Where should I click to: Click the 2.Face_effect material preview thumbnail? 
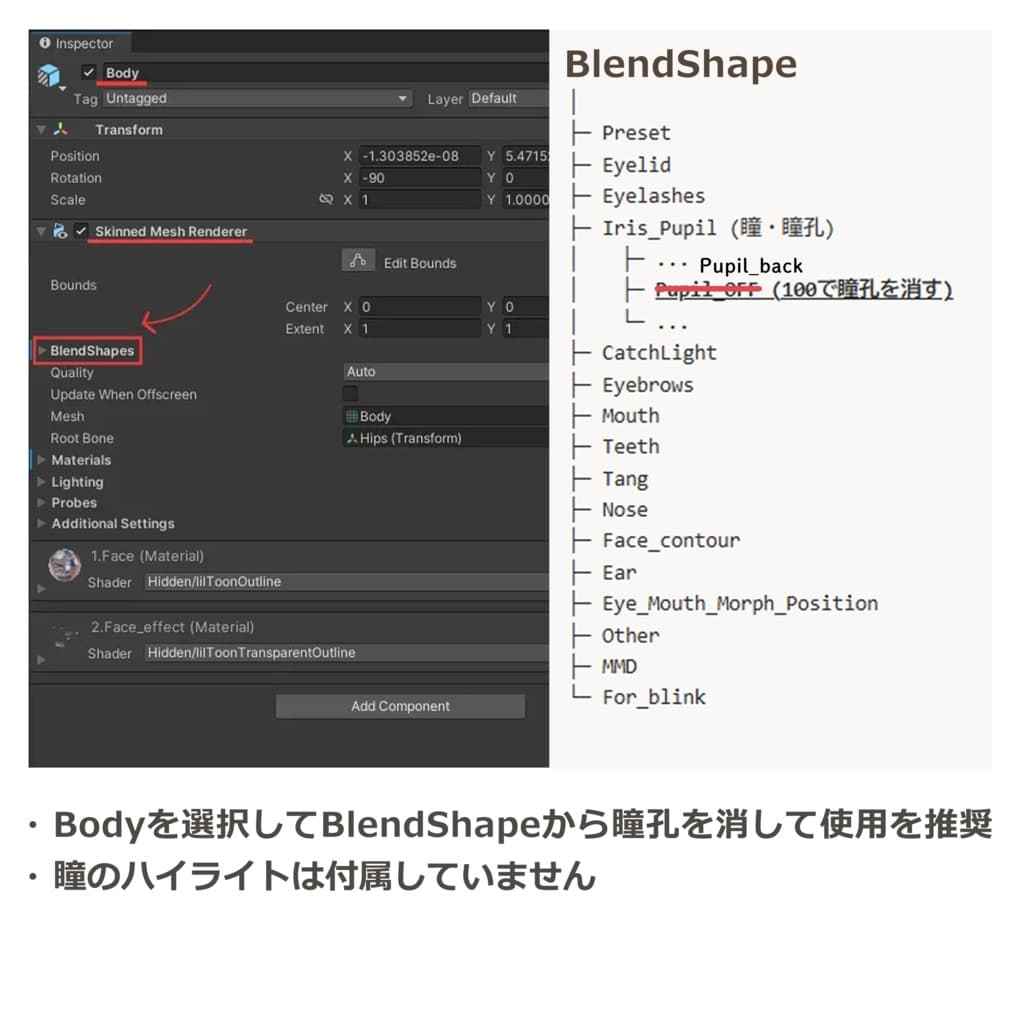point(65,636)
